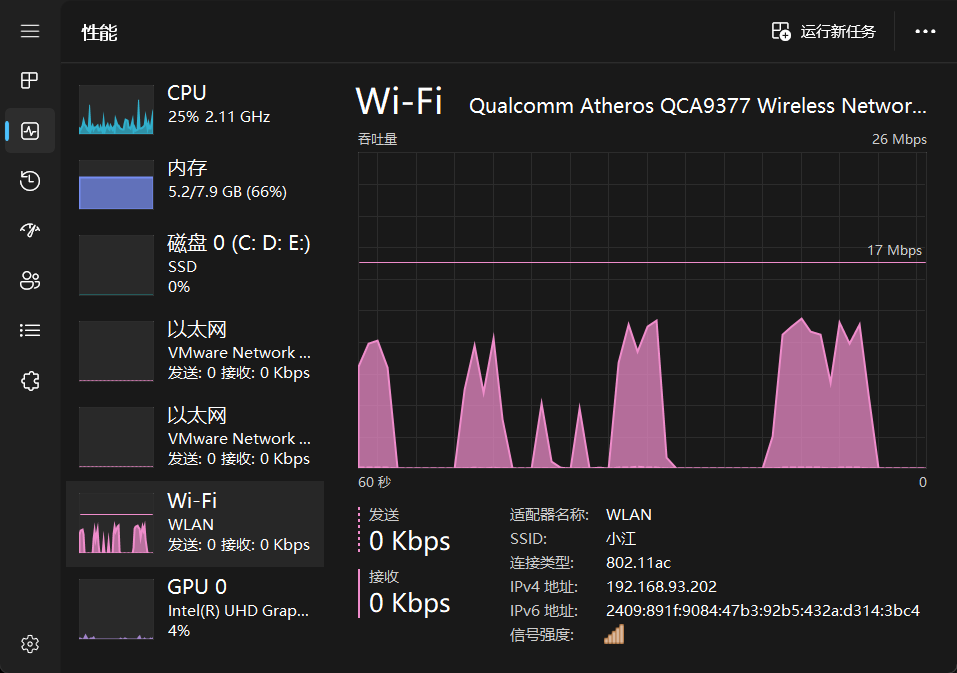Open the Startup apps page icon
The height and width of the screenshot is (673, 957).
30,230
